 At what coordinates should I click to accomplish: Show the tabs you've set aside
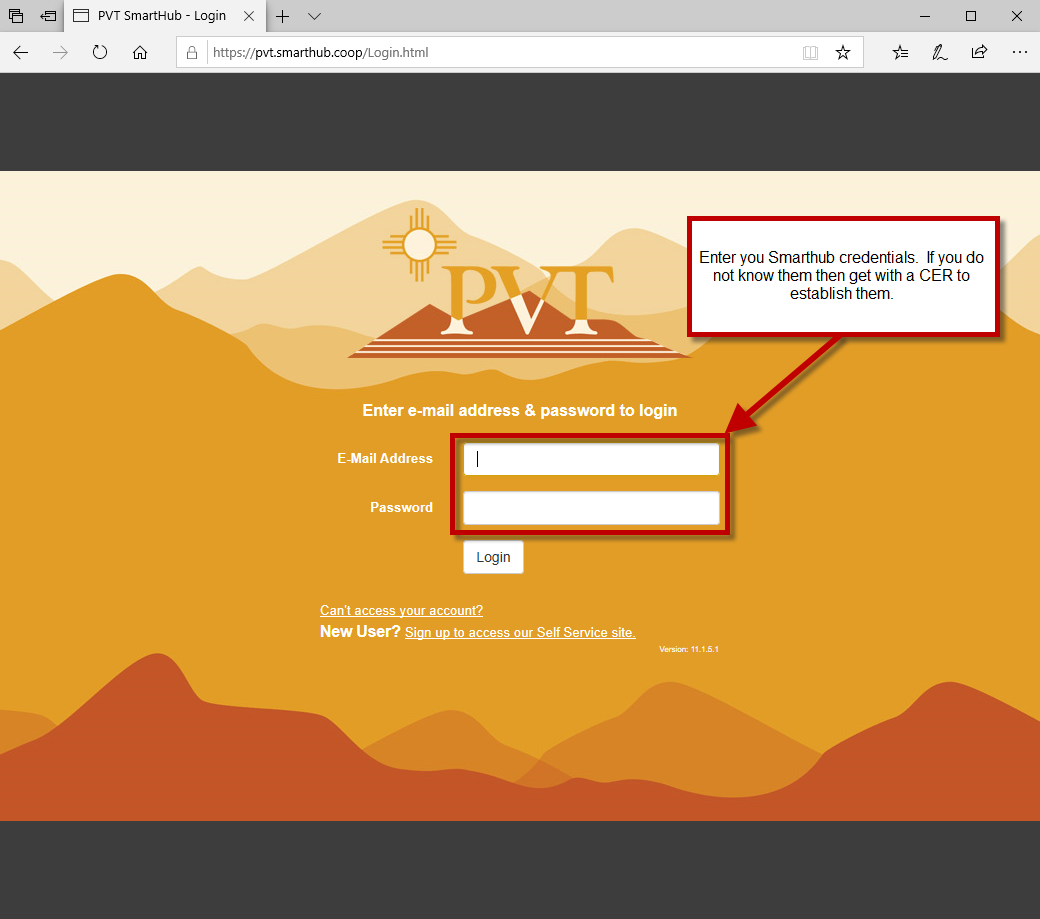[16, 16]
